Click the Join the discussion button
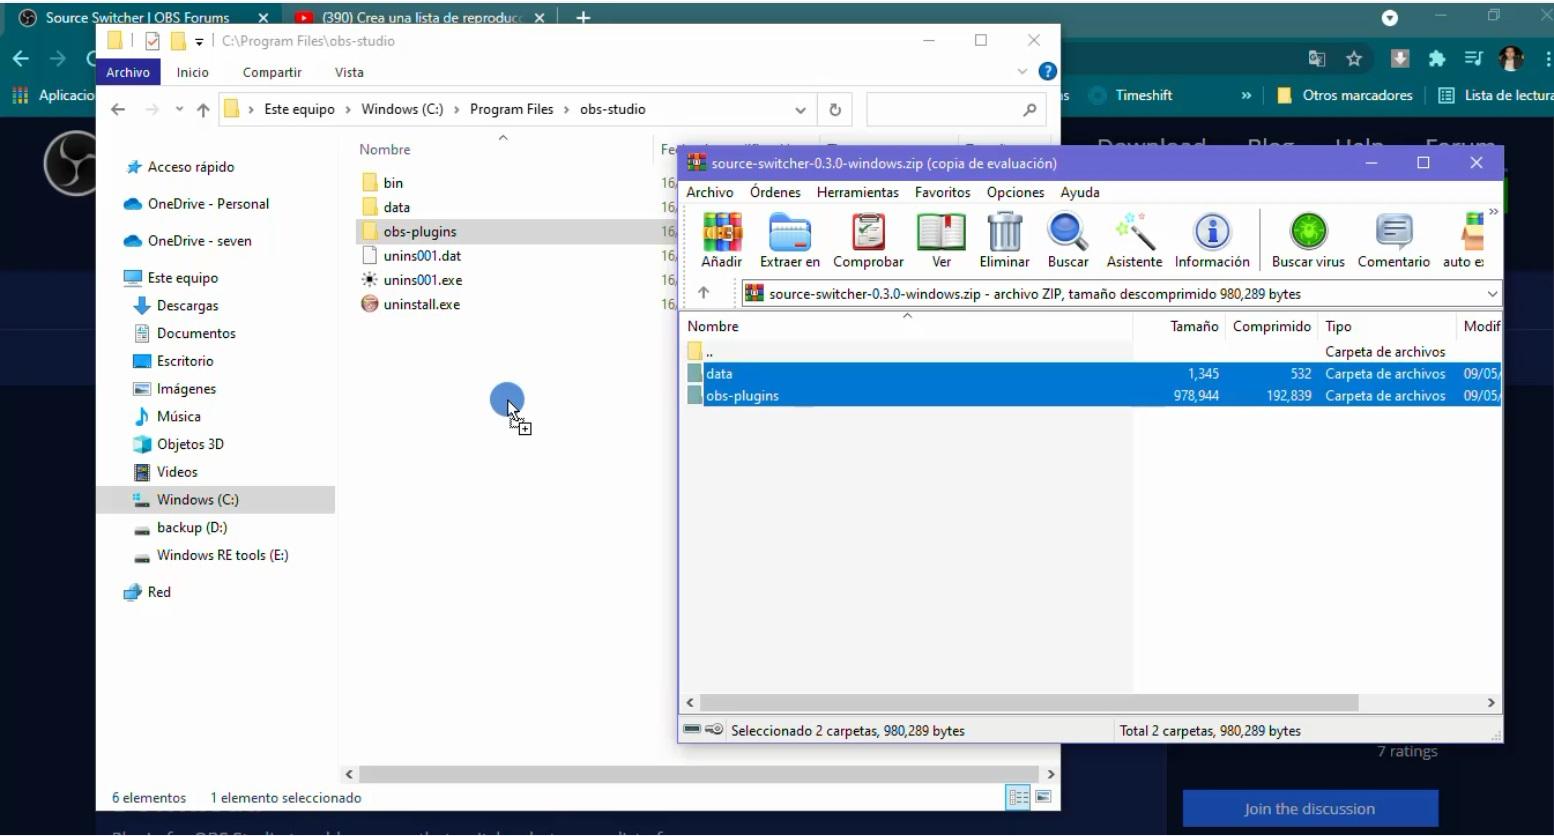Viewport: 1554px width, 836px height. pos(1309,808)
